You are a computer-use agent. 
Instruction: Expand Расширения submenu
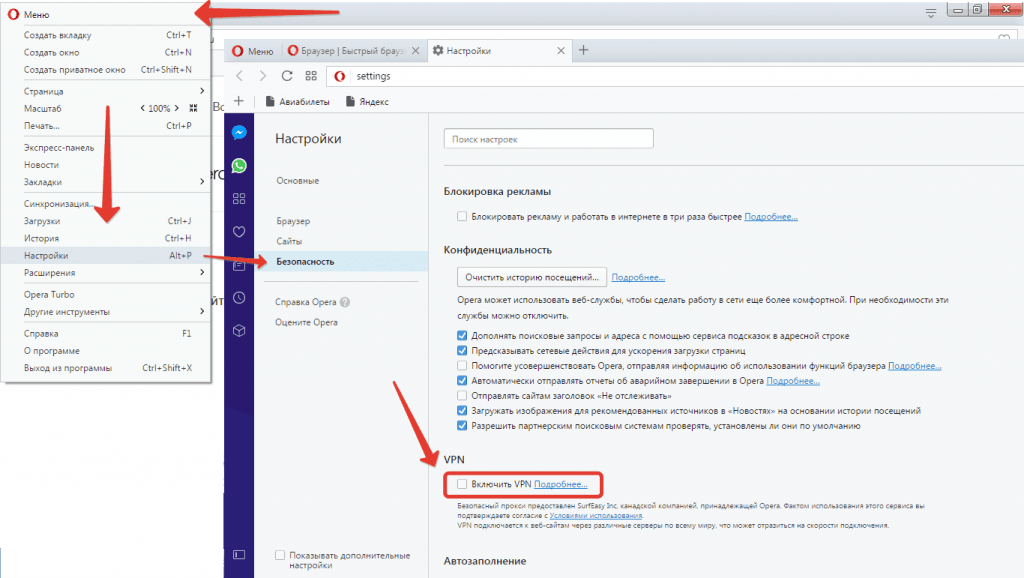coord(202,272)
